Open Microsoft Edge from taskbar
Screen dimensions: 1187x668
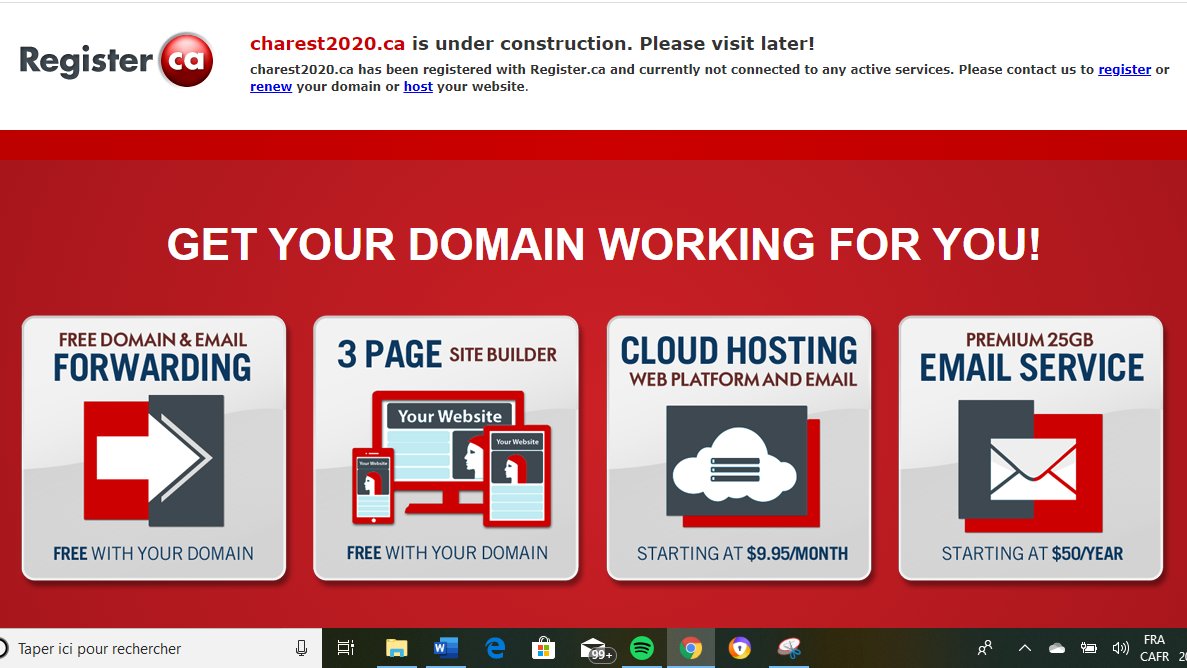tap(495, 648)
